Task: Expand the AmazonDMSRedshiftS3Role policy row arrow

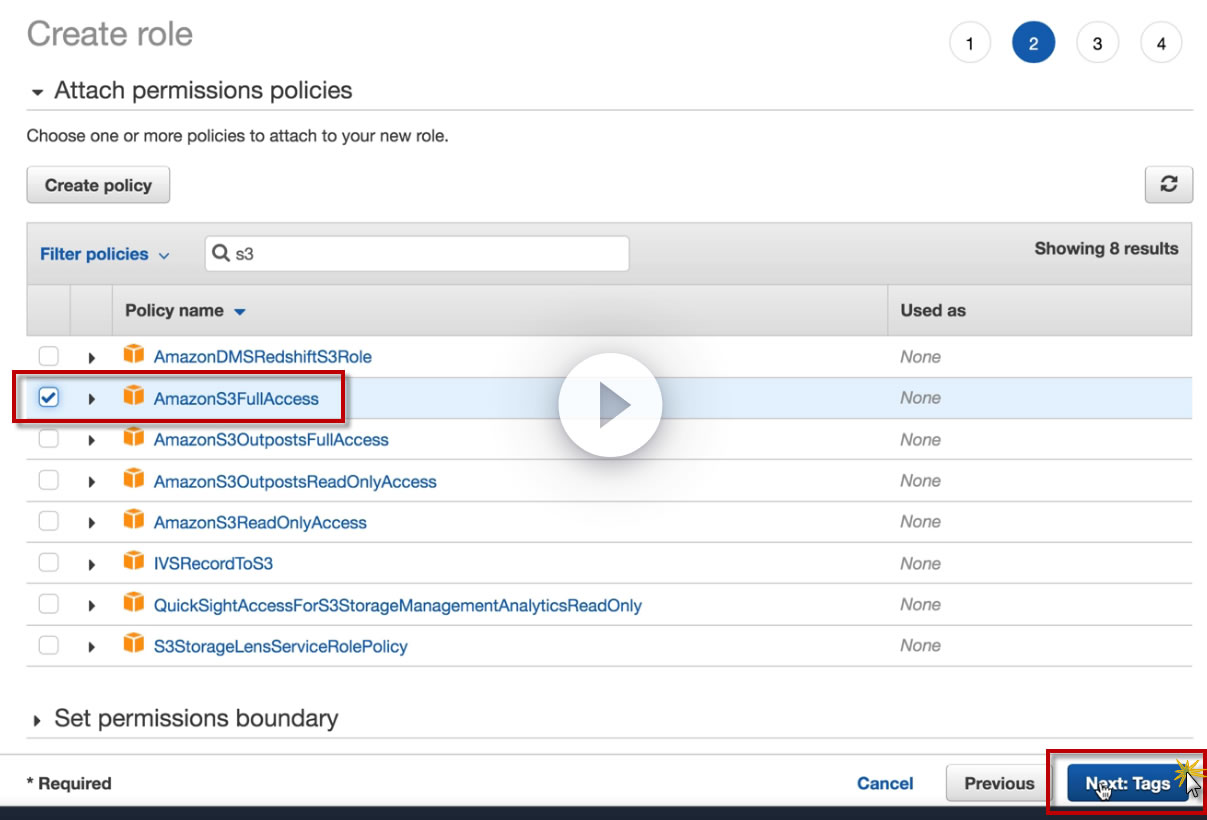Action: [x=91, y=357]
